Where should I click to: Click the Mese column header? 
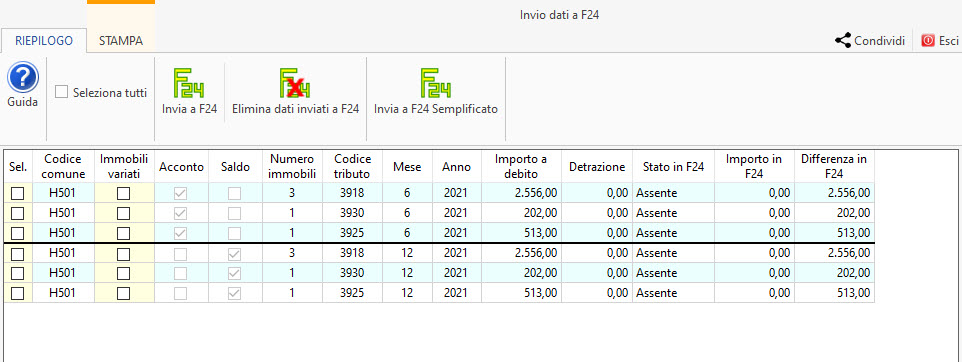point(407,166)
